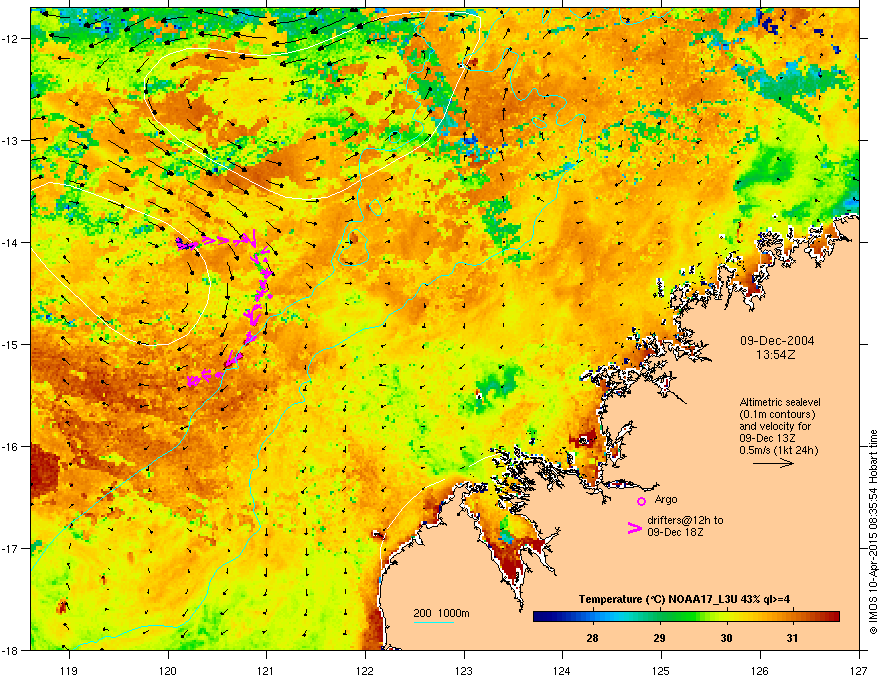Image resolution: width=880 pixels, height=680 pixels.
Task: Click the longitude axis label 125
Action: coord(661,670)
